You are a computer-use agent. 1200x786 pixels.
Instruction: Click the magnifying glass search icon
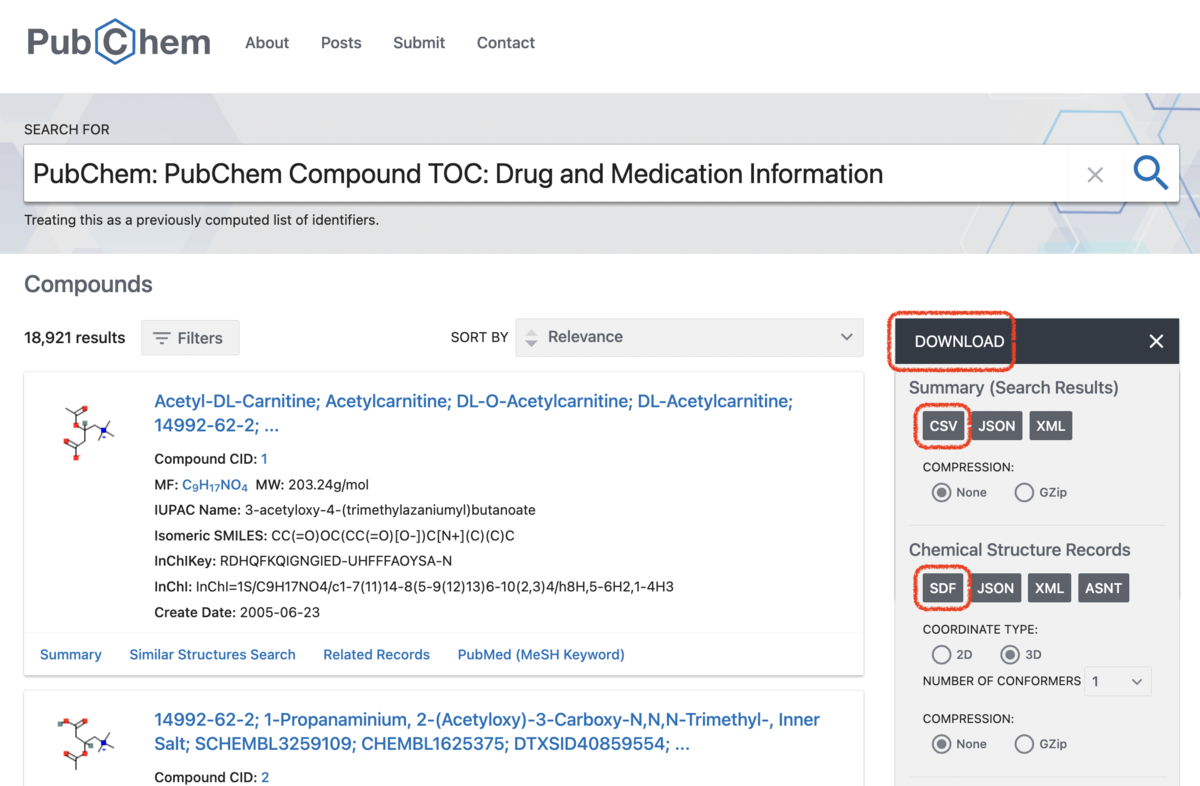[x=1150, y=174]
